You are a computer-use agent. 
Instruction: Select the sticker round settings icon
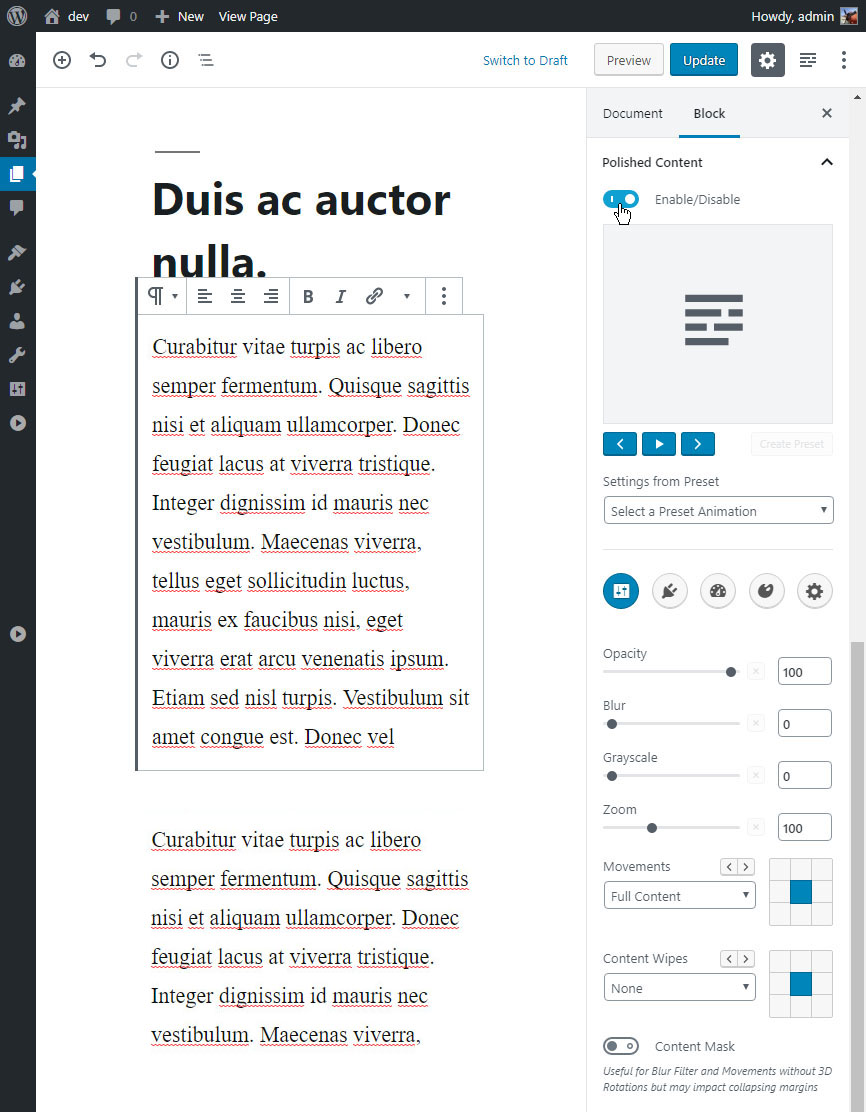point(766,591)
